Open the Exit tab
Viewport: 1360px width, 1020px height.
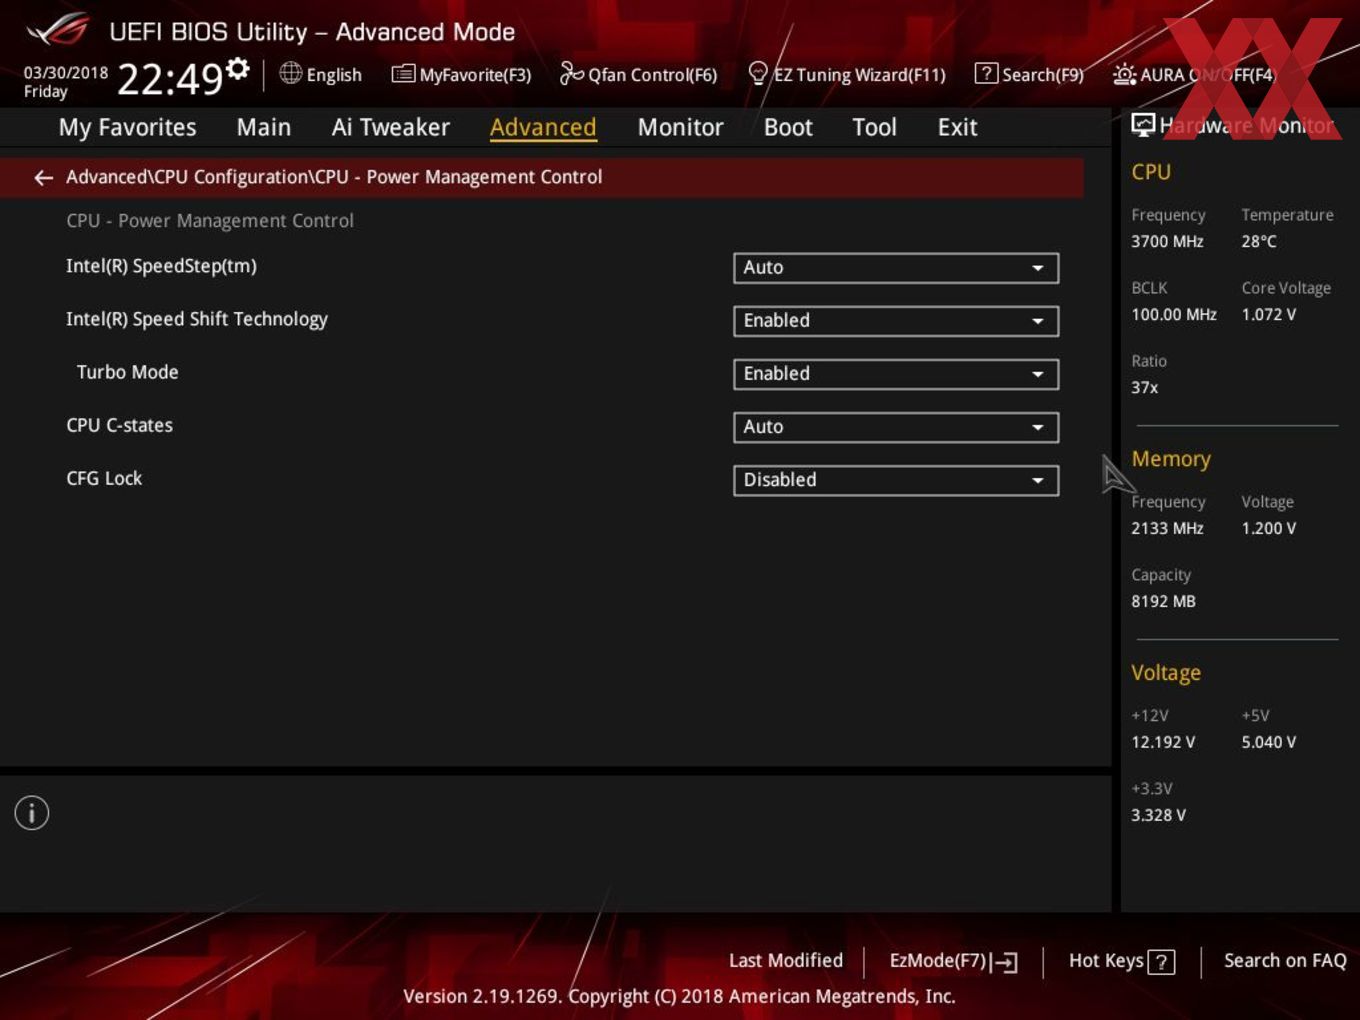957,127
